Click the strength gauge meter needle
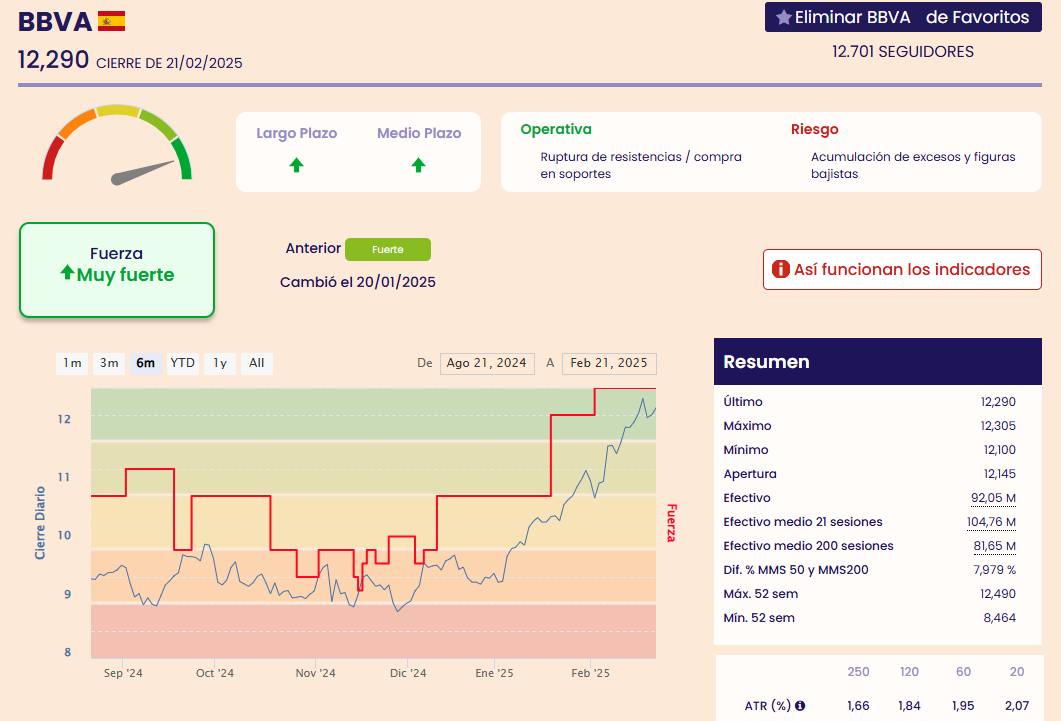This screenshot has height=721, width=1061. [x=142, y=172]
